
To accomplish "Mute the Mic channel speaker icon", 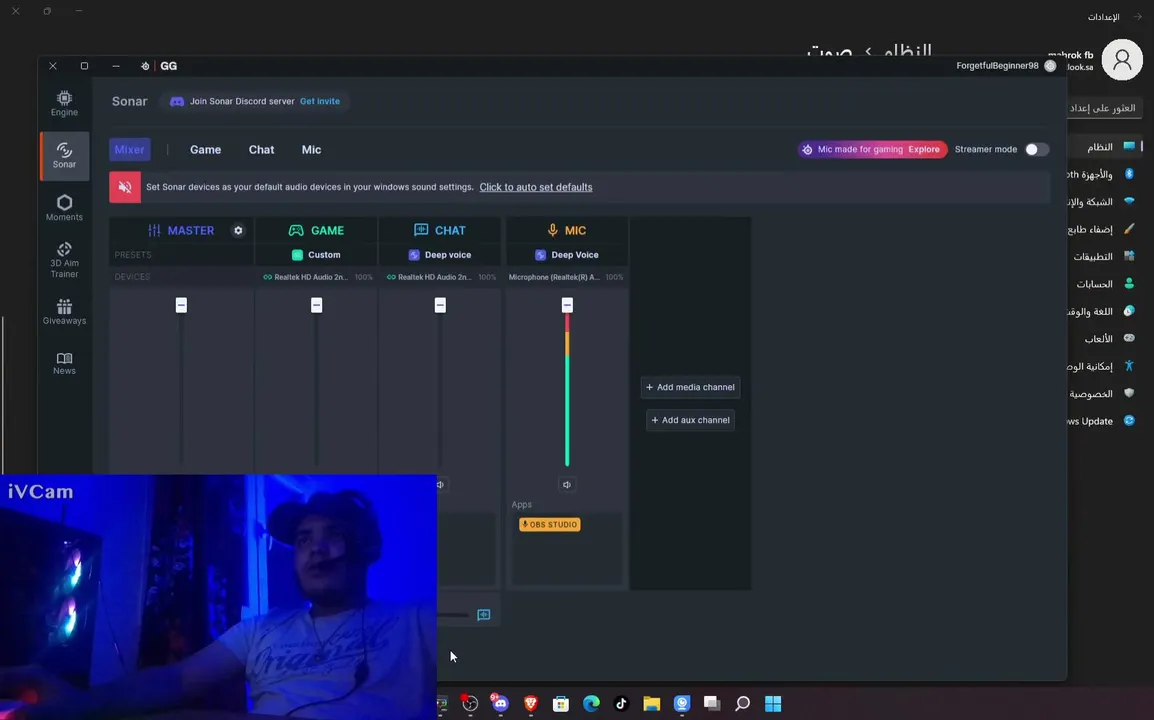I will click(x=567, y=484).
